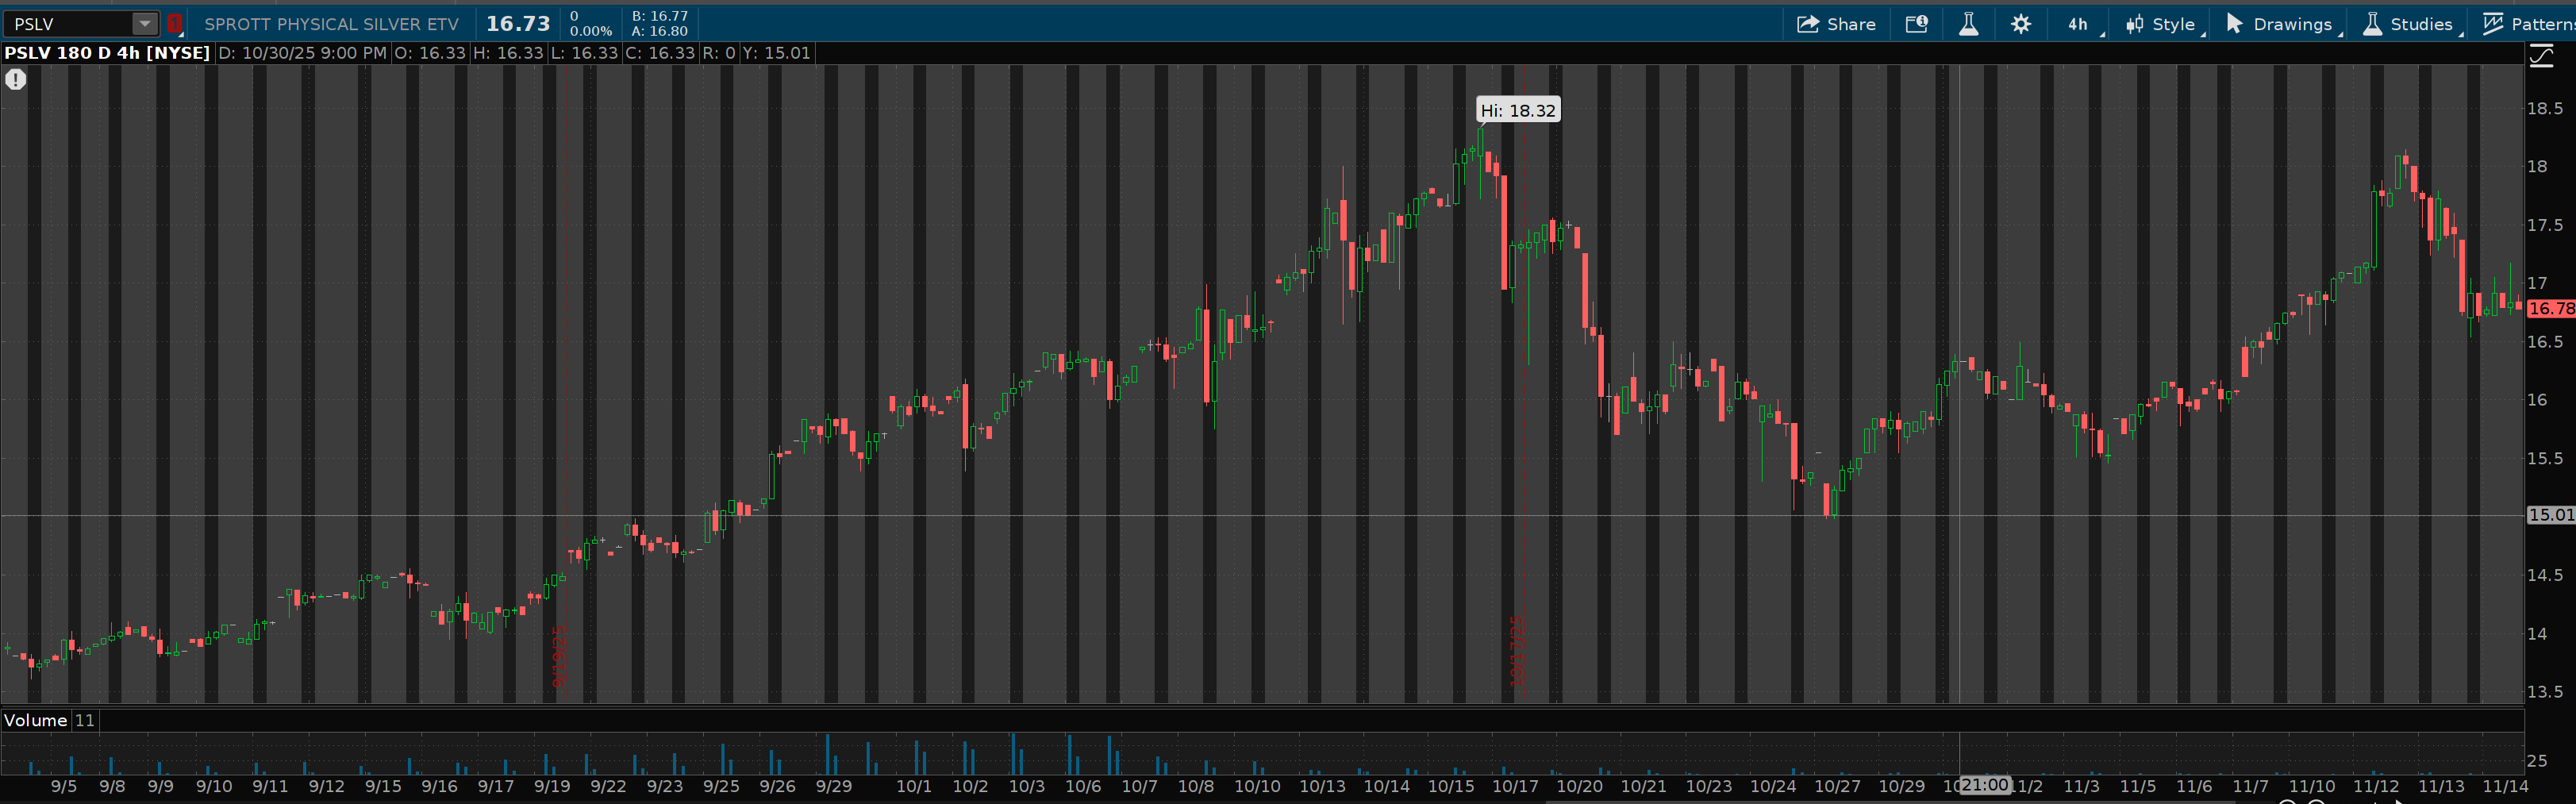Click the PSLV symbol input field

click(69, 24)
